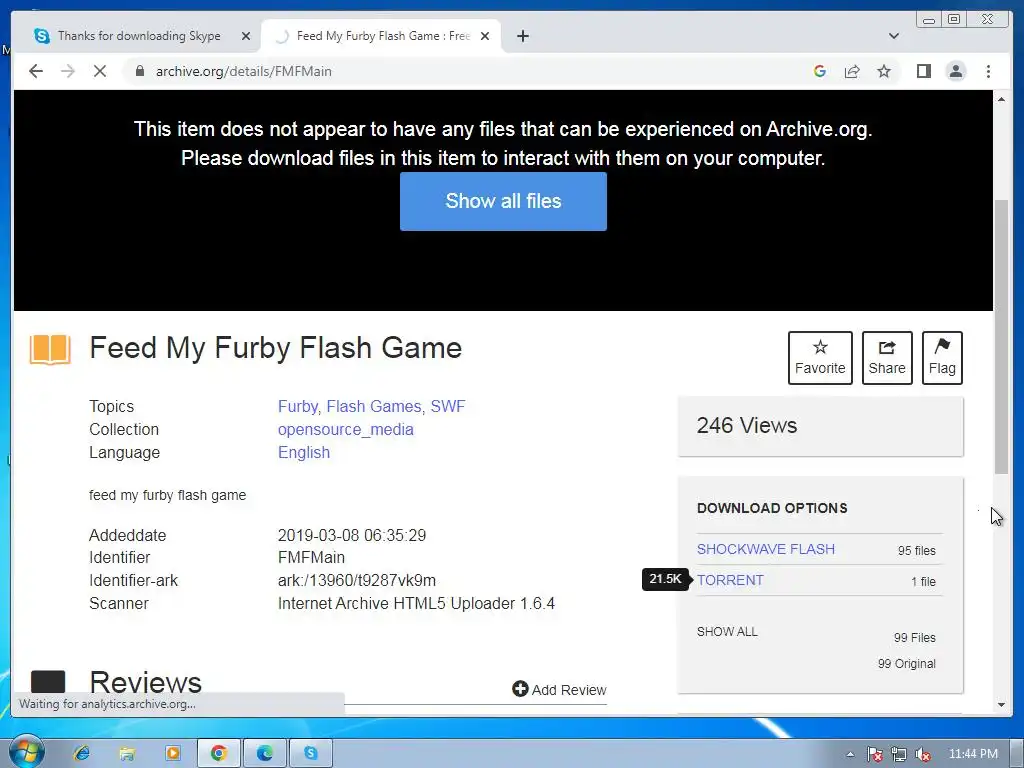This screenshot has height=768, width=1024.
Task: Click the orange book texts icon
Action: click(50, 349)
